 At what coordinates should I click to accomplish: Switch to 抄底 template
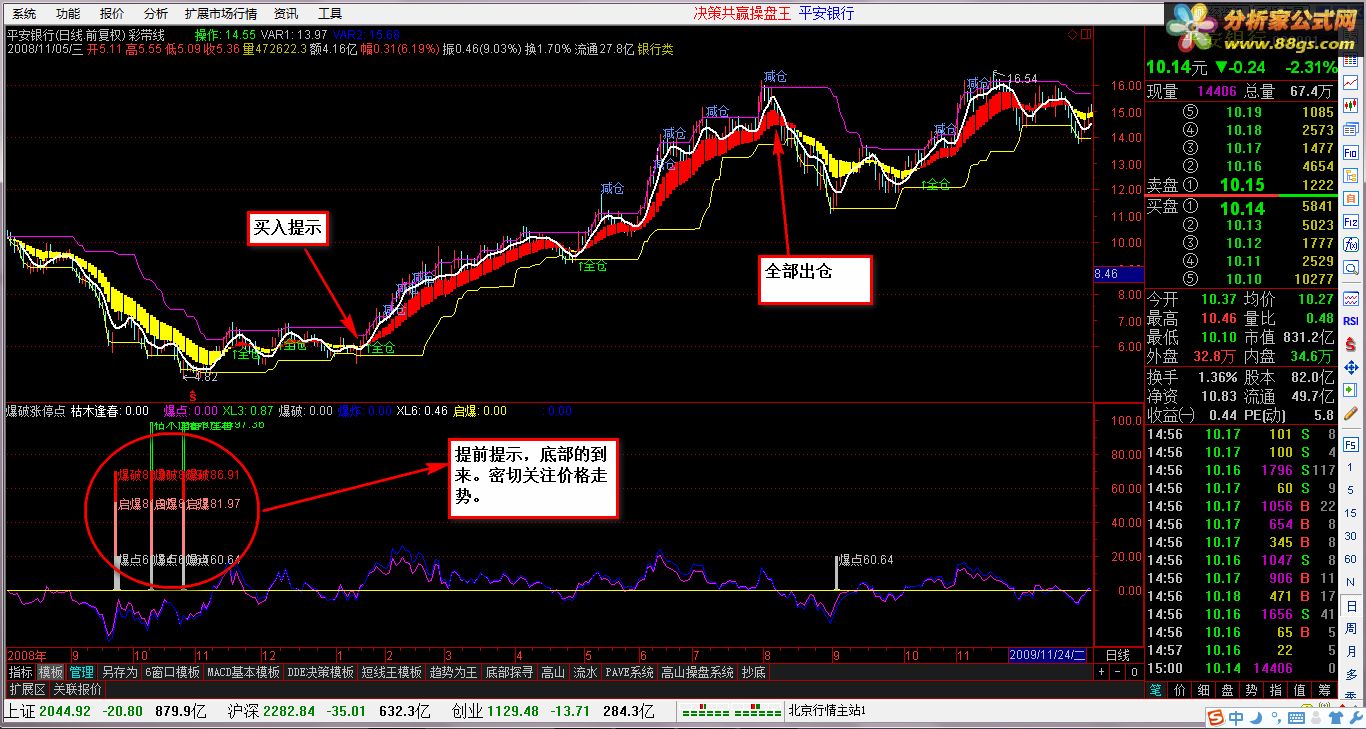754,672
